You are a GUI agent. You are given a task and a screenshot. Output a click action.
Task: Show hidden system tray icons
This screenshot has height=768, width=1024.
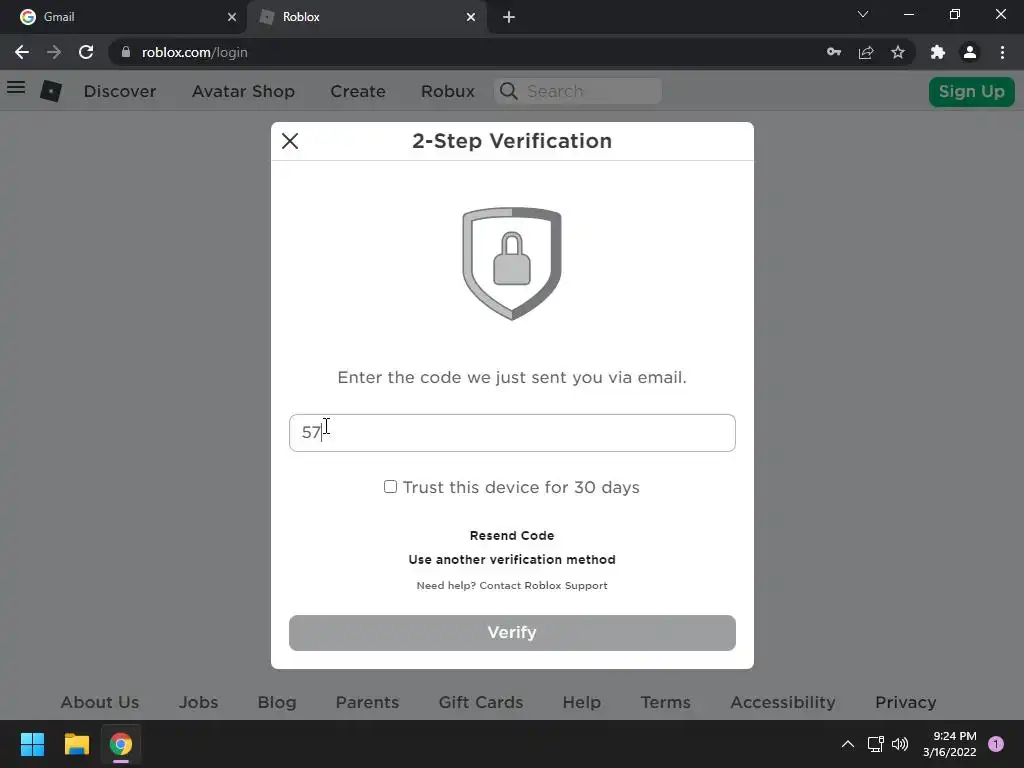[848, 744]
